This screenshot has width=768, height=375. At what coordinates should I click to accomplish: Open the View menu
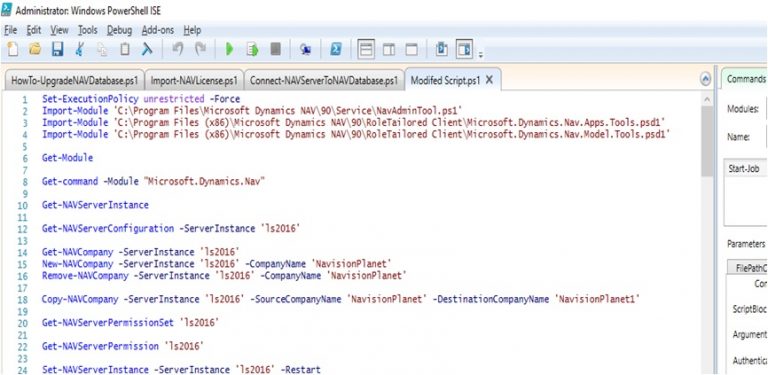[59, 30]
